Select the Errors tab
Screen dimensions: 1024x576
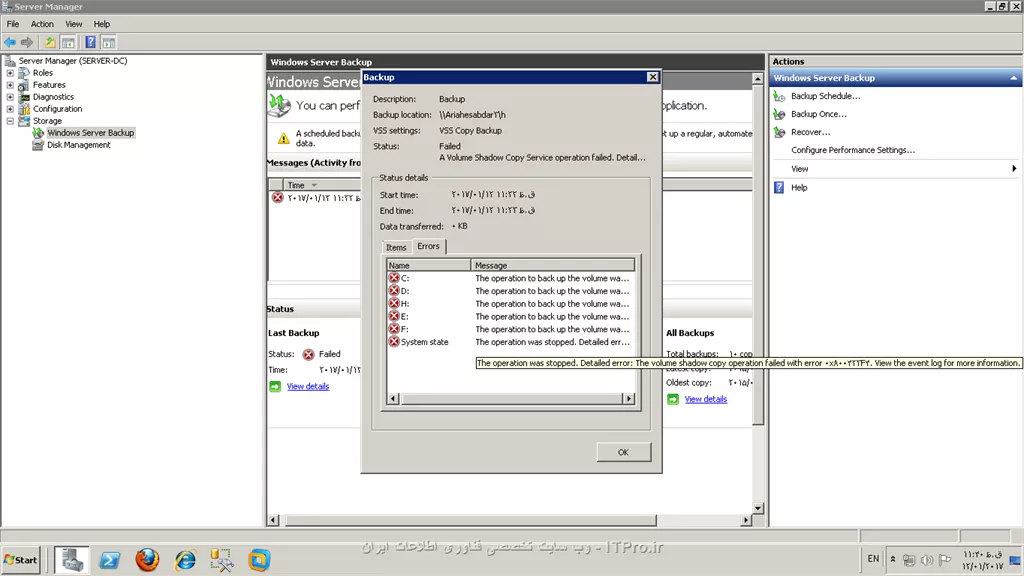(x=428, y=246)
